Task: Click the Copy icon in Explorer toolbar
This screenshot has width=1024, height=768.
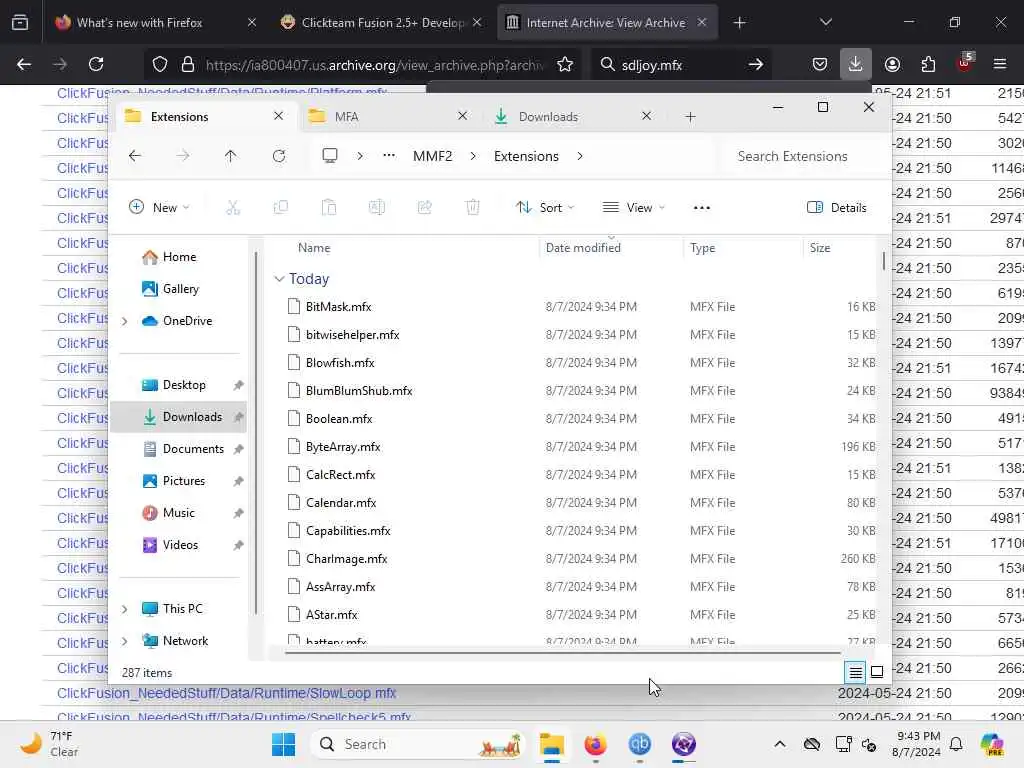Action: click(x=281, y=208)
